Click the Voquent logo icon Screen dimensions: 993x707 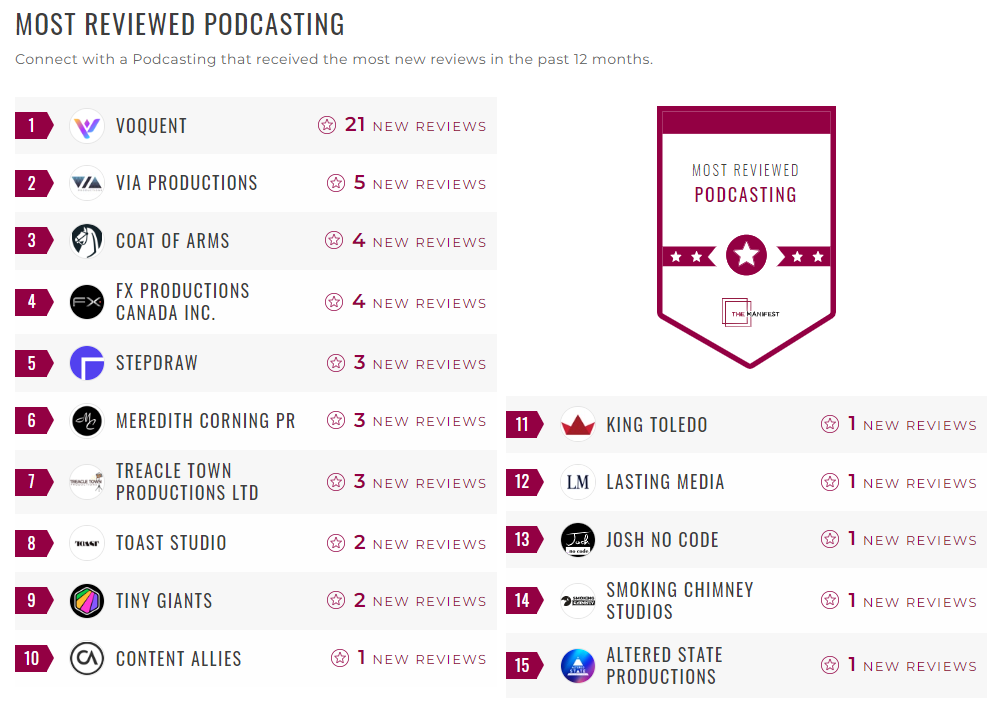click(x=87, y=126)
